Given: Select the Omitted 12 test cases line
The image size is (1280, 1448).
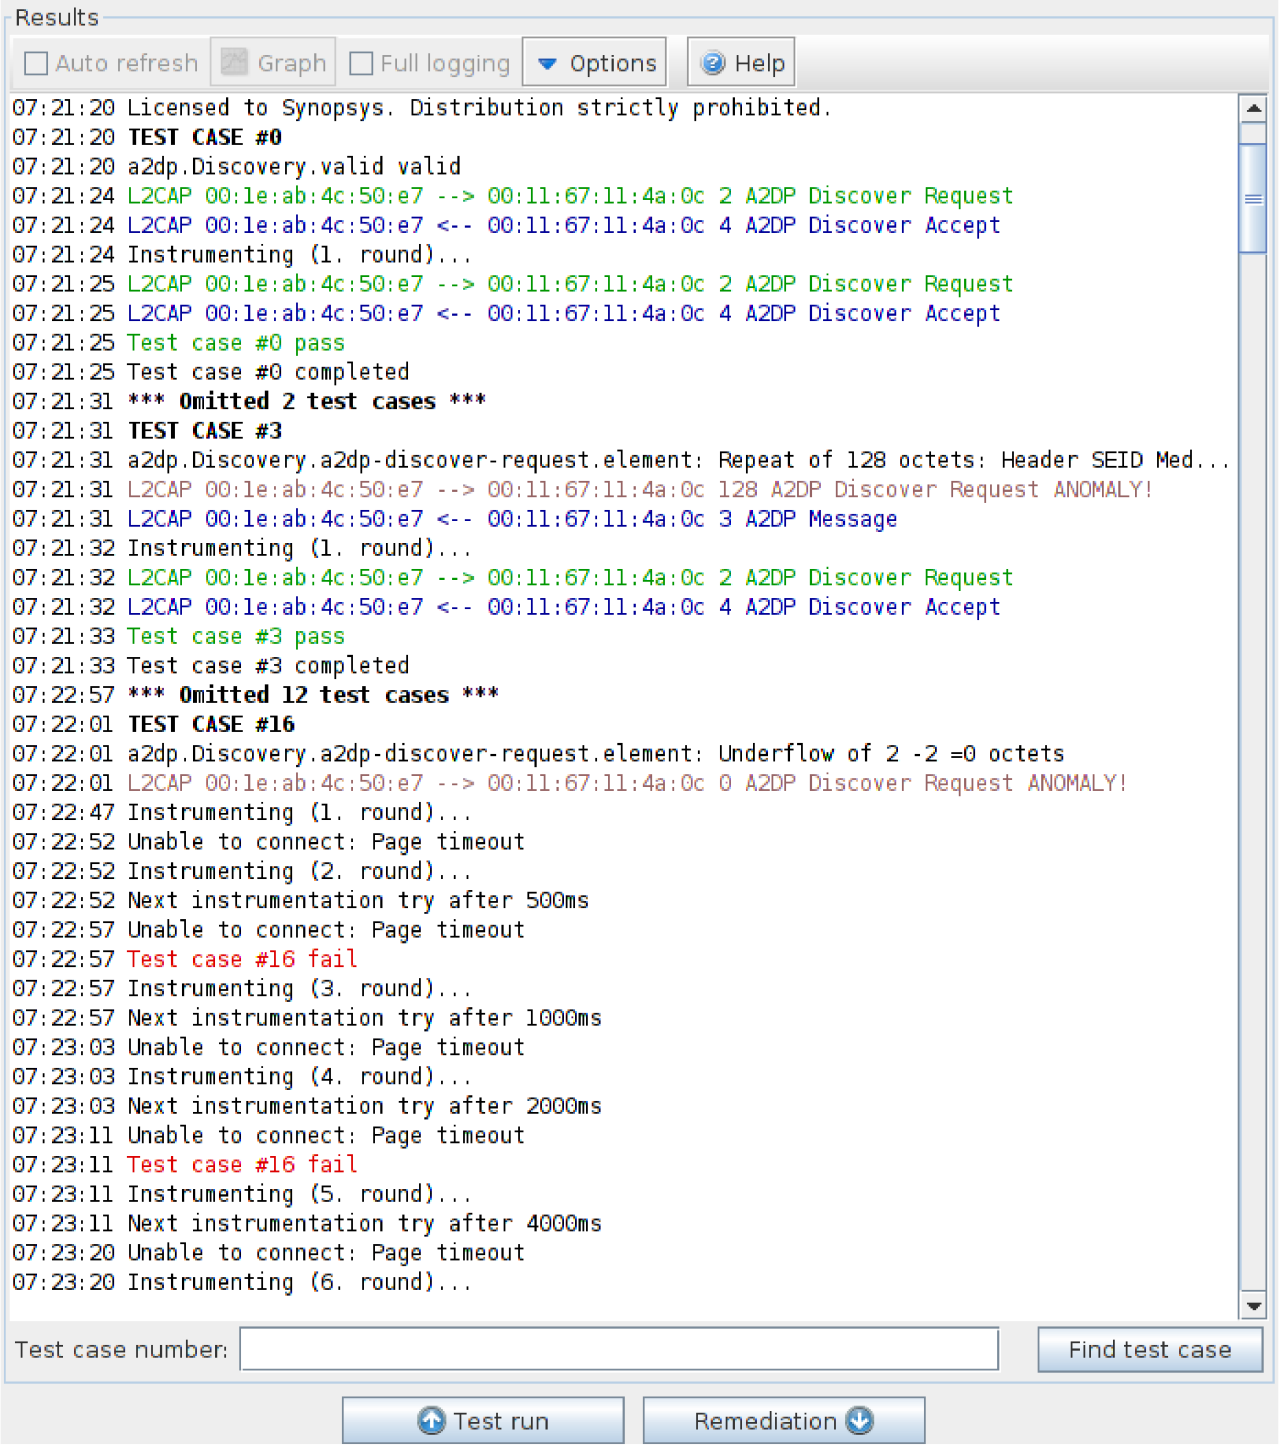Looking at the screenshot, I should (313, 695).
